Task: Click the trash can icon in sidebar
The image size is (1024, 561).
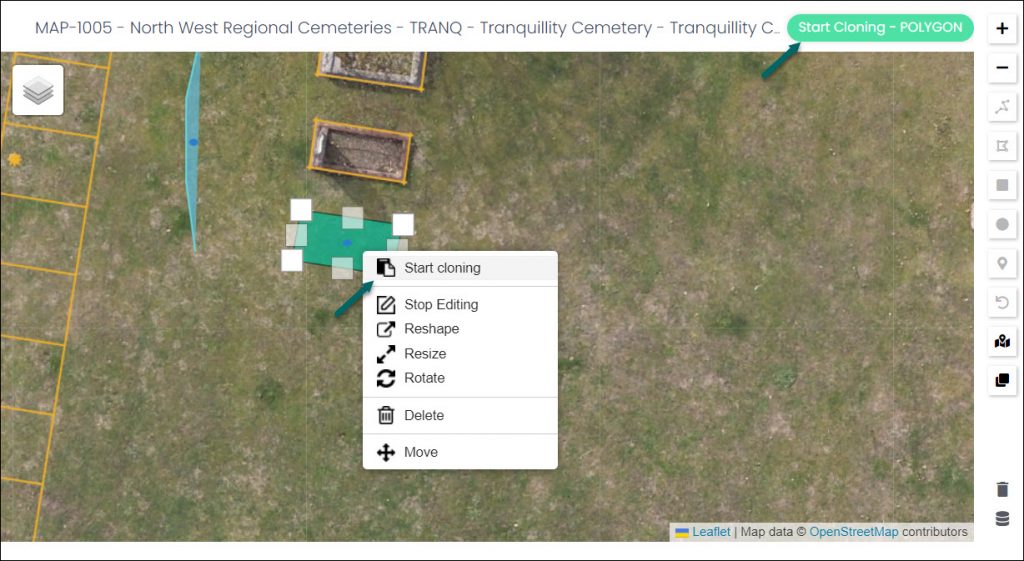Action: click(1002, 489)
